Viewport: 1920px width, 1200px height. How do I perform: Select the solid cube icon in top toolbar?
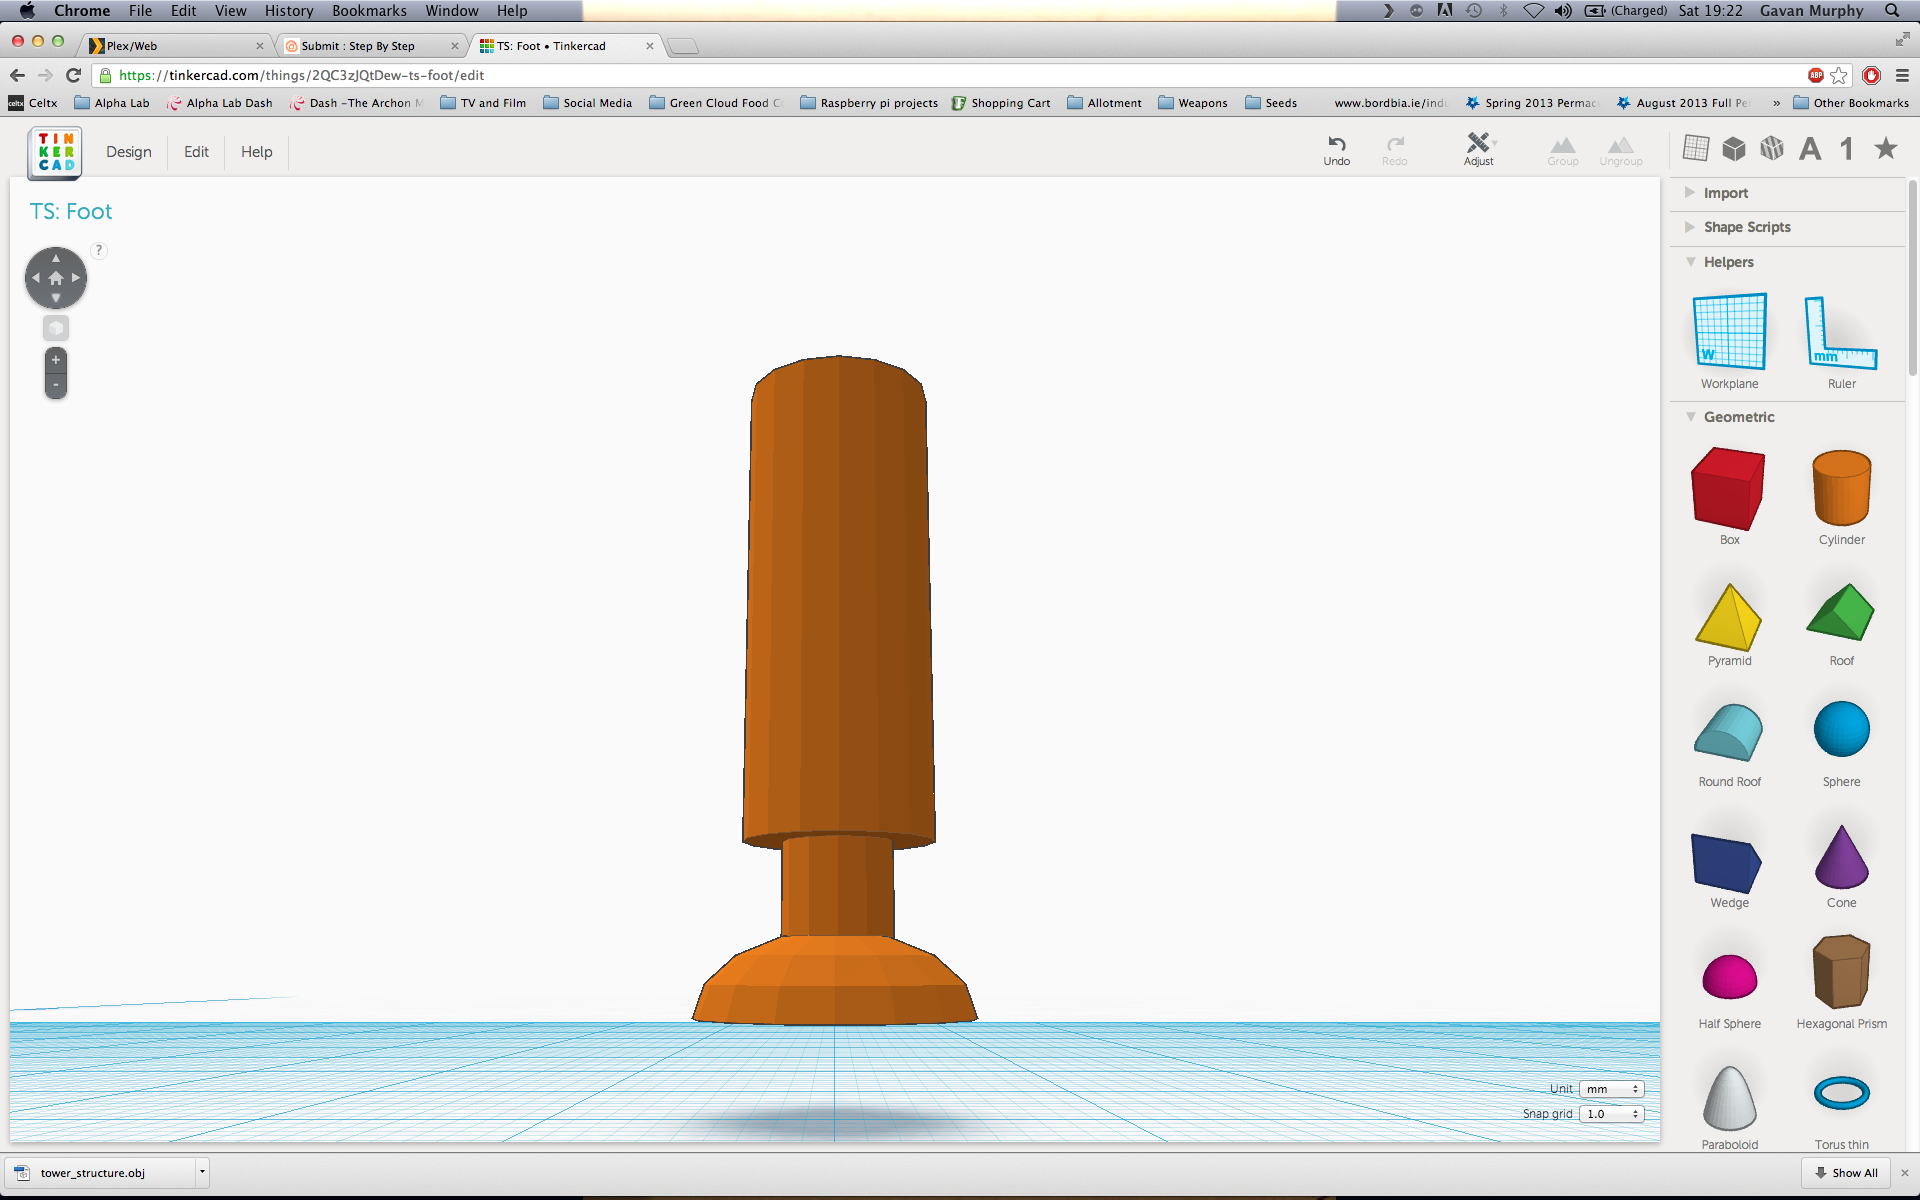point(1734,149)
